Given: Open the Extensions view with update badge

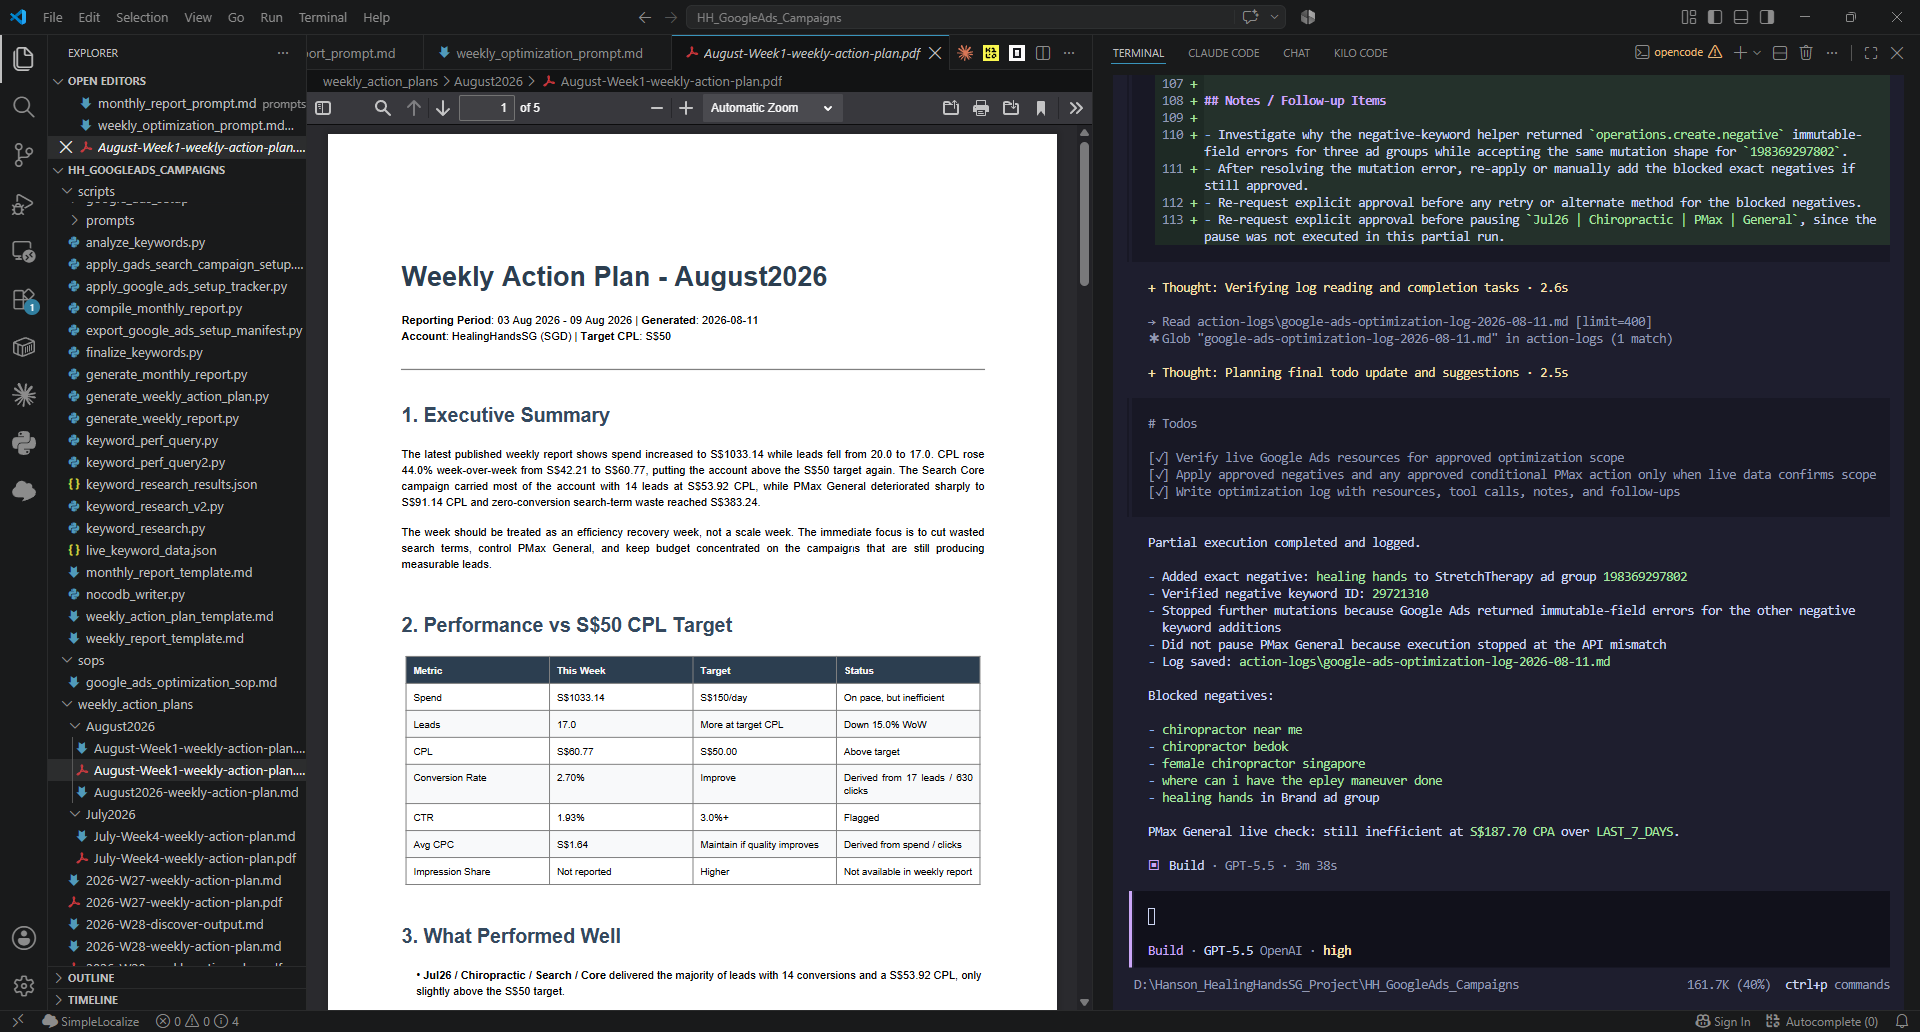Looking at the screenshot, I should coord(24,300).
